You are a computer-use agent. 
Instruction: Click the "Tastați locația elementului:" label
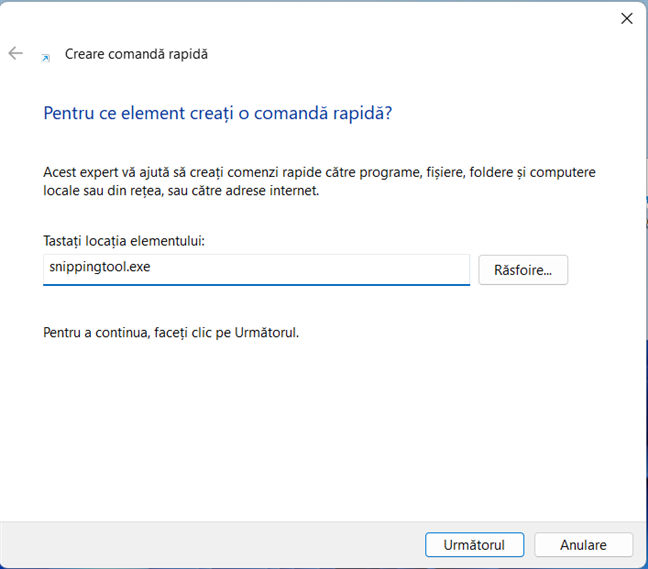(x=130, y=241)
